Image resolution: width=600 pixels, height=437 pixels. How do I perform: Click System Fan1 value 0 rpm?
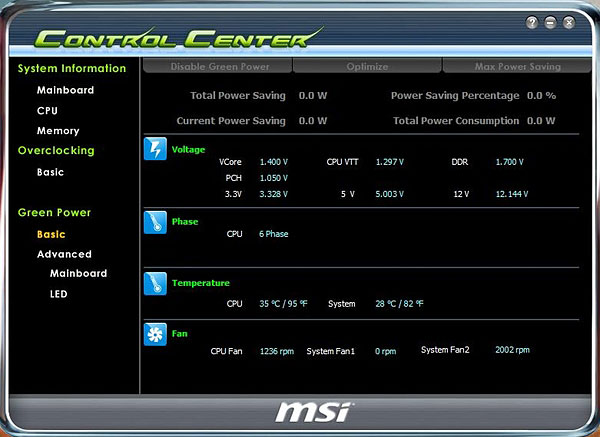[385, 351]
